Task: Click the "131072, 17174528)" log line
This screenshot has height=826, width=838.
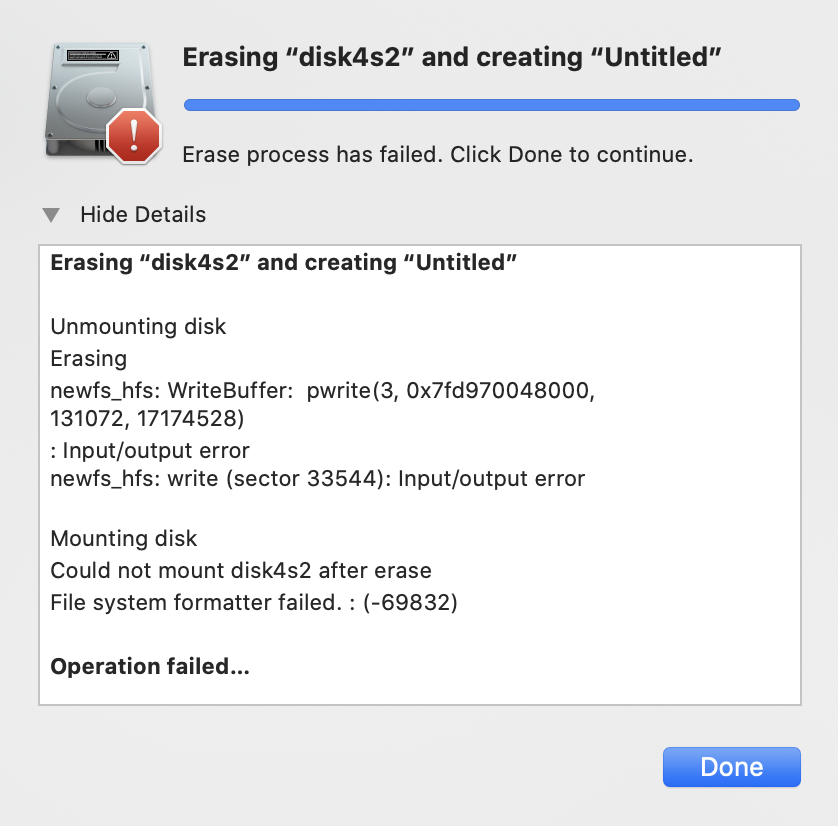Action: 147,418
